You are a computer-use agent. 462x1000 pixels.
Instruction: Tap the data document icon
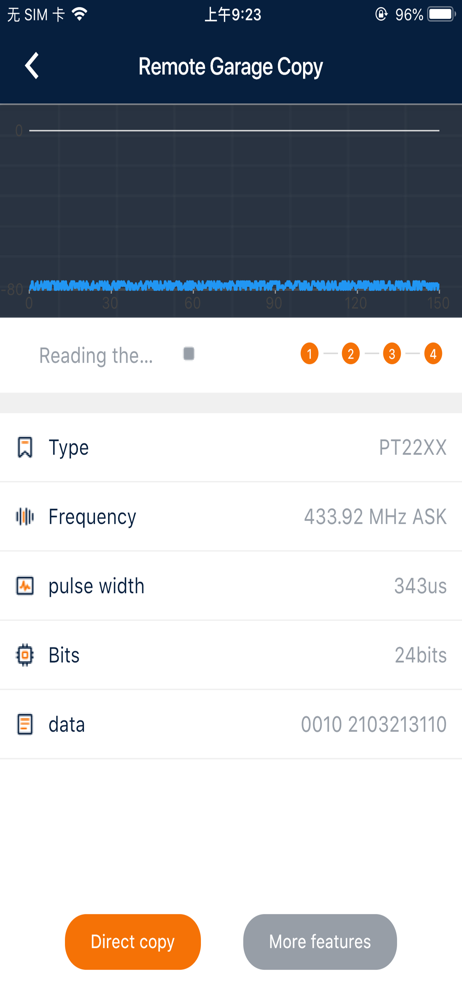(24, 724)
